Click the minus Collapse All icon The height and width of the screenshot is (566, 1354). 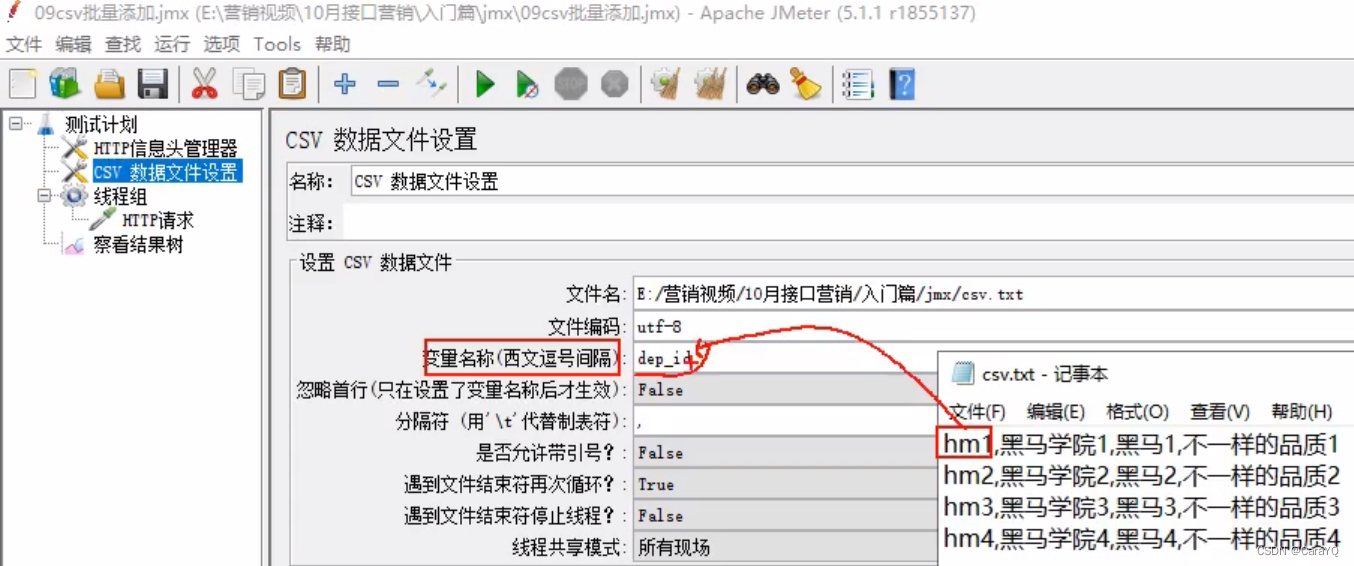(388, 84)
